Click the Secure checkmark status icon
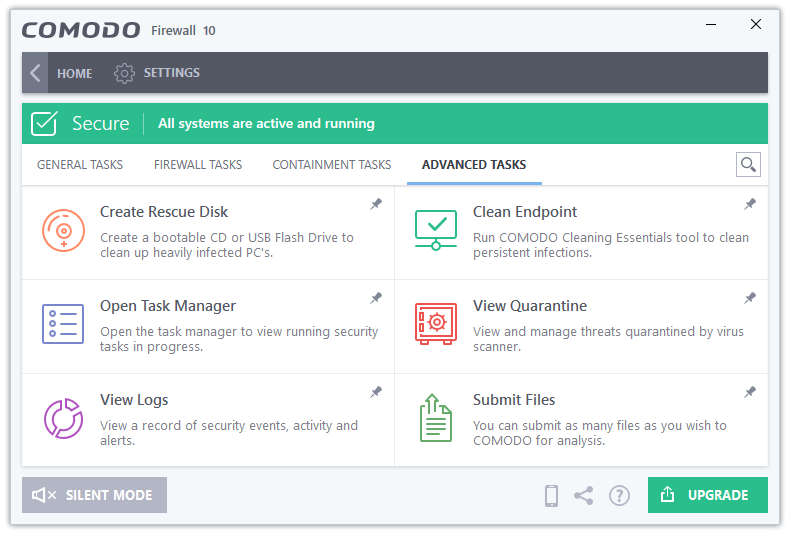789x533 pixels. click(44, 123)
